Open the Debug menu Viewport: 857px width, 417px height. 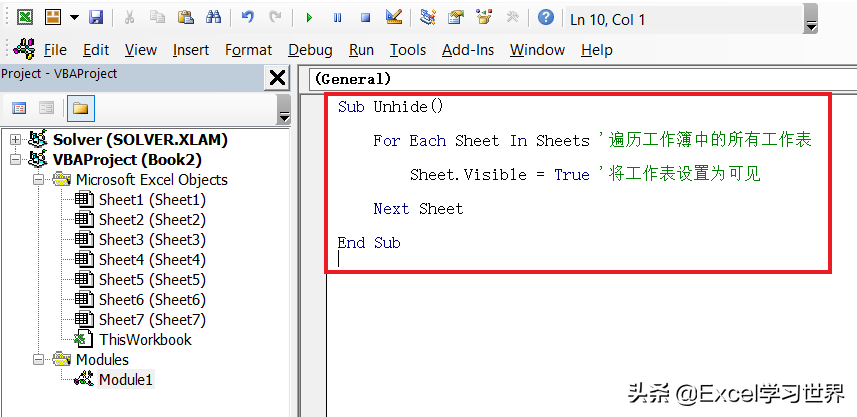click(x=310, y=50)
